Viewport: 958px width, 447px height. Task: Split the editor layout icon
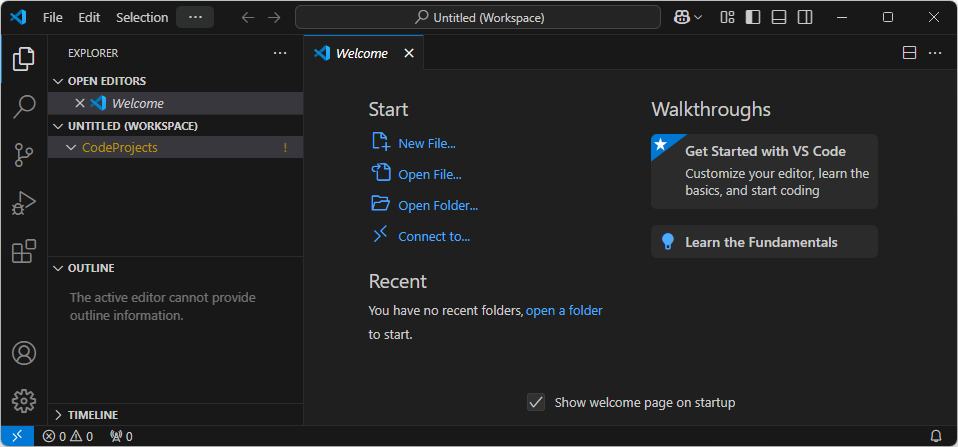tap(909, 53)
